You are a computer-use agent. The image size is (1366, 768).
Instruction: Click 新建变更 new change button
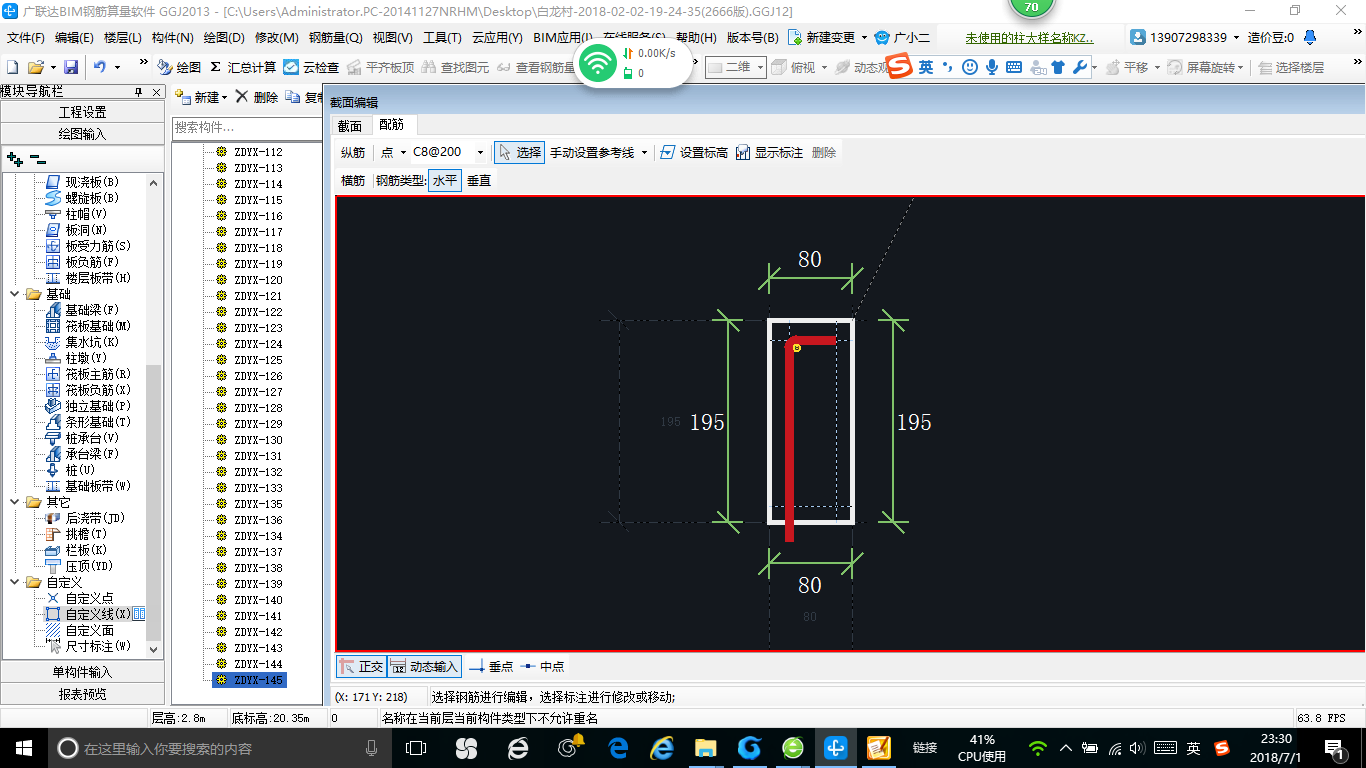click(x=828, y=38)
